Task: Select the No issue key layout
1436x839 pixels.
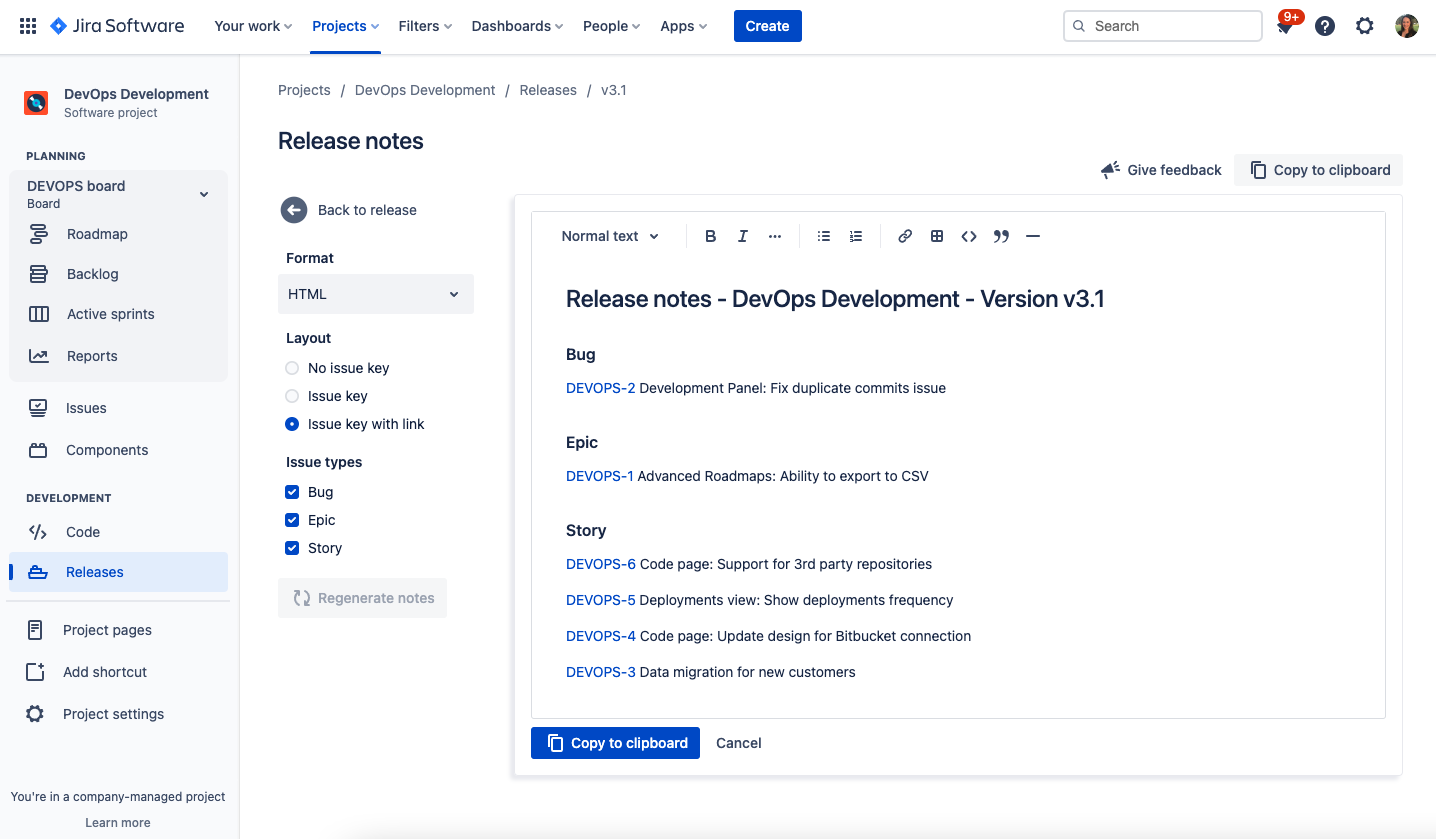Action: coord(292,368)
